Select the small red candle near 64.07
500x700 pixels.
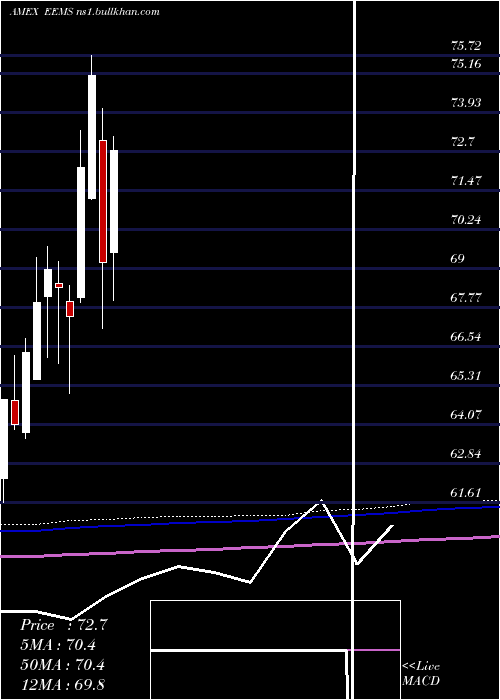[15, 412]
